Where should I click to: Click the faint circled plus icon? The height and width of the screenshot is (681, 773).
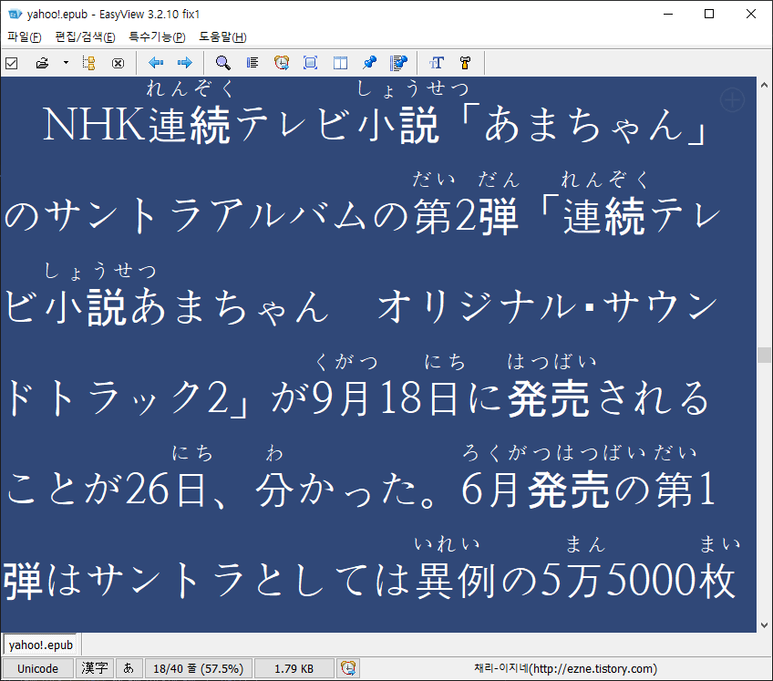coord(732,100)
